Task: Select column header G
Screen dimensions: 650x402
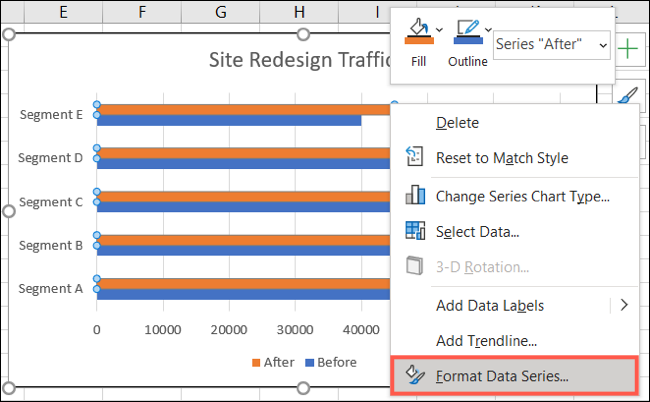Action: click(221, 12)
